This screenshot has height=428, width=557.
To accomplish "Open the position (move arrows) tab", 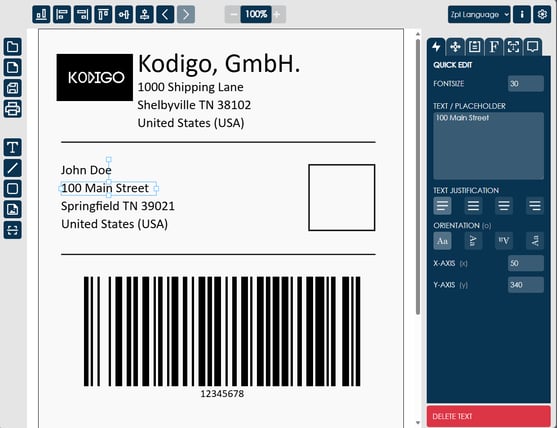I will coord(455,47).
